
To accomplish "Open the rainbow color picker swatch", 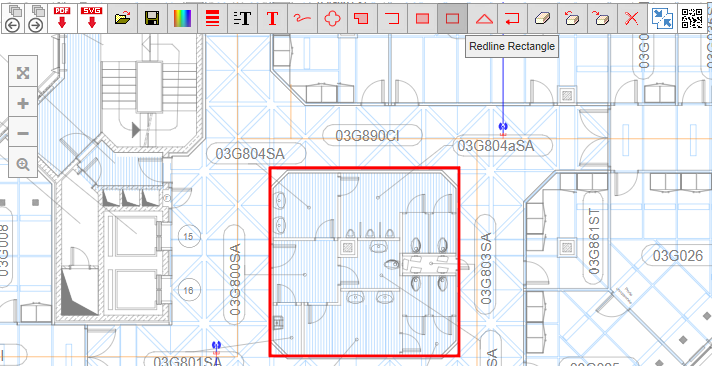I will point(182,18).
